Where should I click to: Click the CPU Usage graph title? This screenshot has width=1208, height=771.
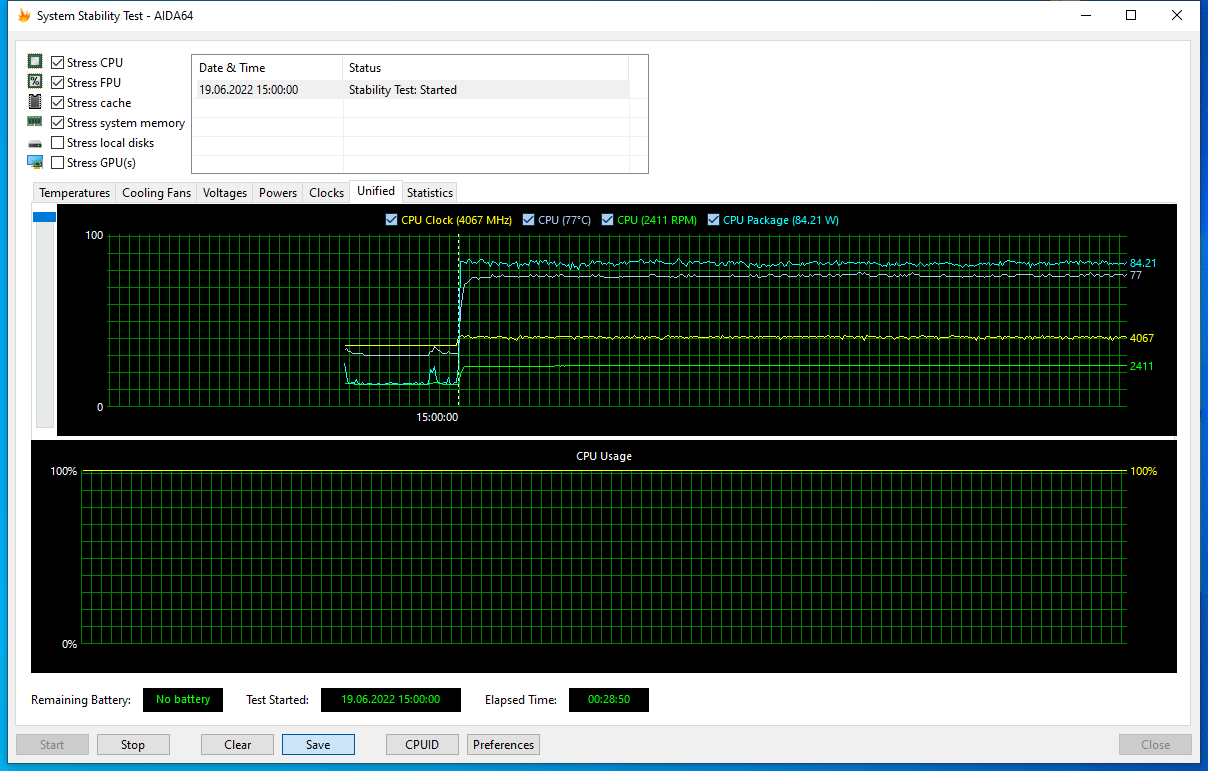point(604,456)
